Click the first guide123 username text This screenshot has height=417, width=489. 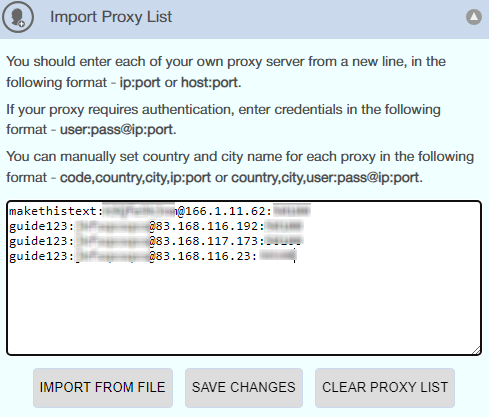click(x=38, y=226)
